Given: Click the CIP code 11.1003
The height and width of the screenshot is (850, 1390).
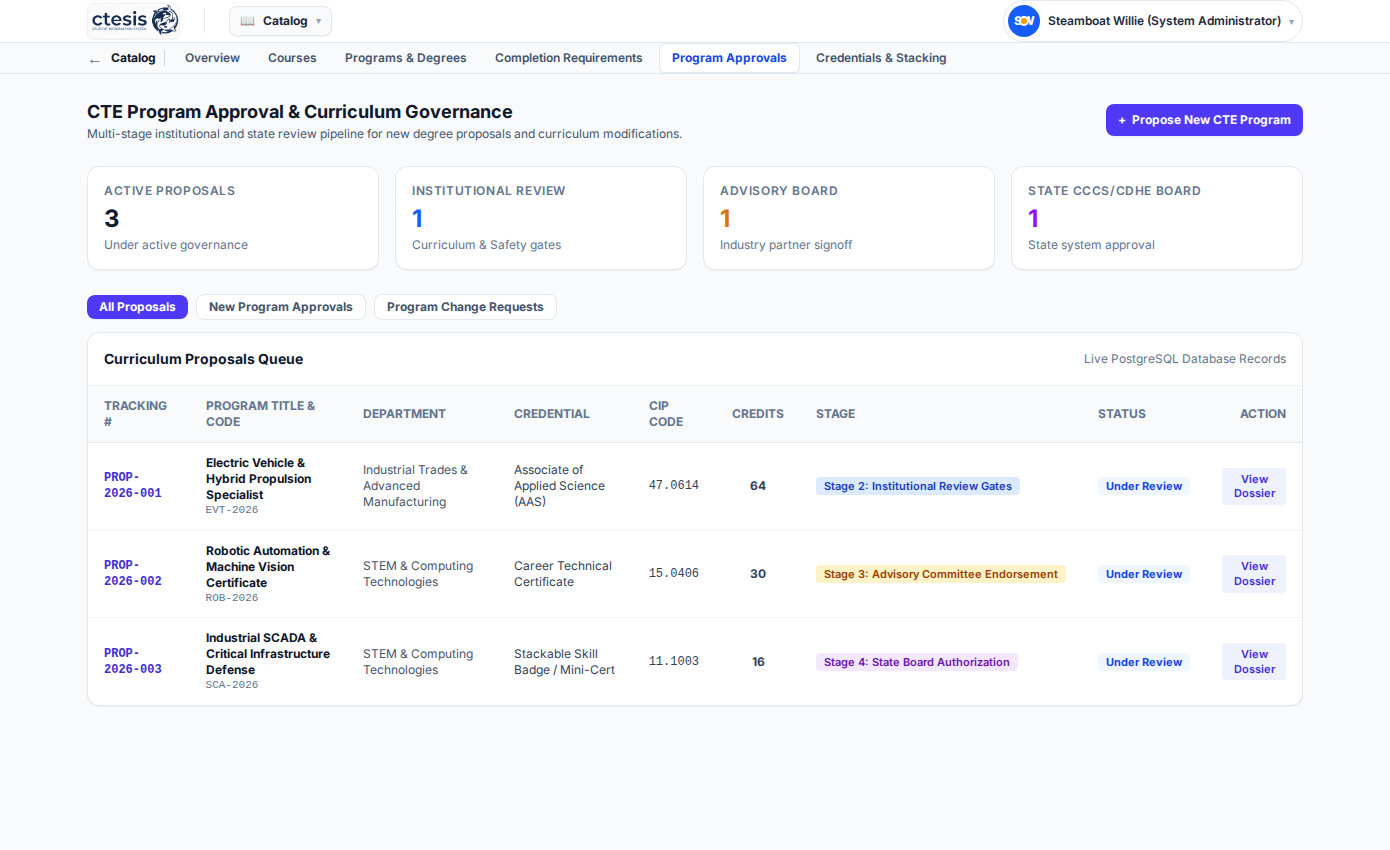Looking at the screenshot, I should click(674, 662).
